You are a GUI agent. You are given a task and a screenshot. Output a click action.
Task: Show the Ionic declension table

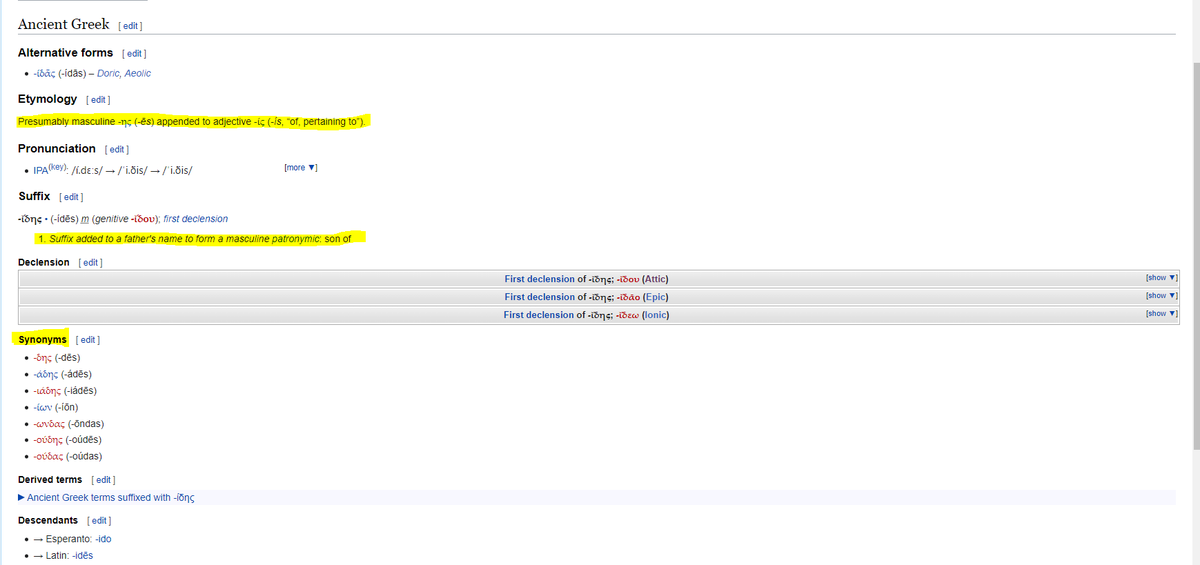1161,314
